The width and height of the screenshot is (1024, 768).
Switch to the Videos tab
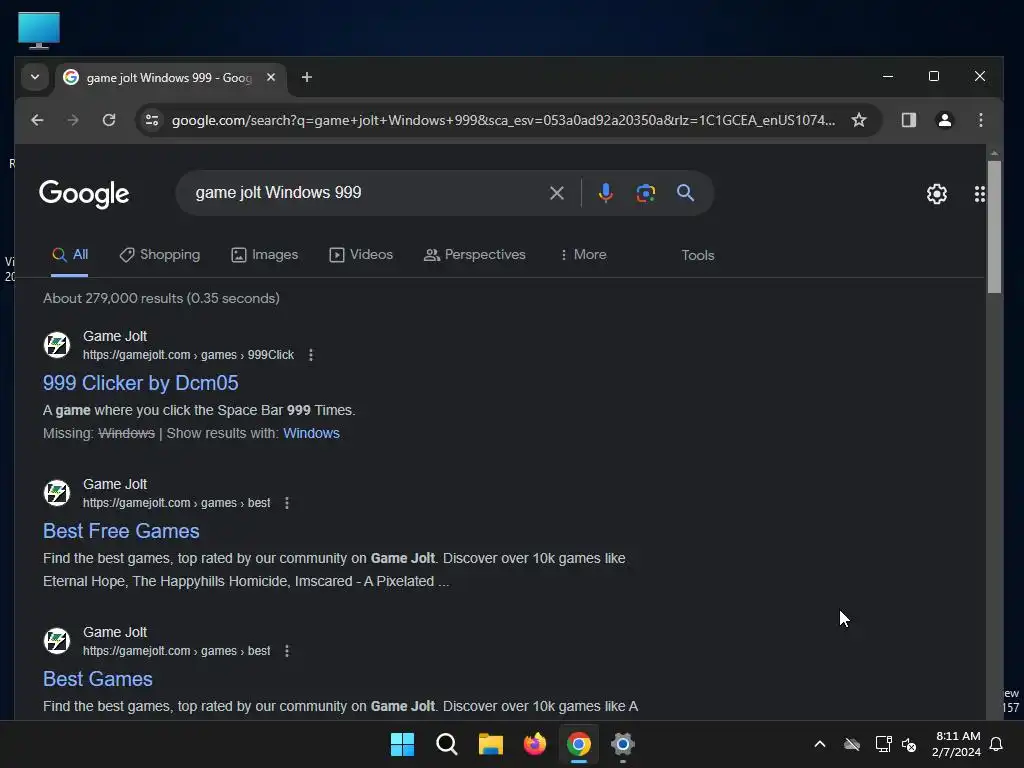tap(361, 255)
